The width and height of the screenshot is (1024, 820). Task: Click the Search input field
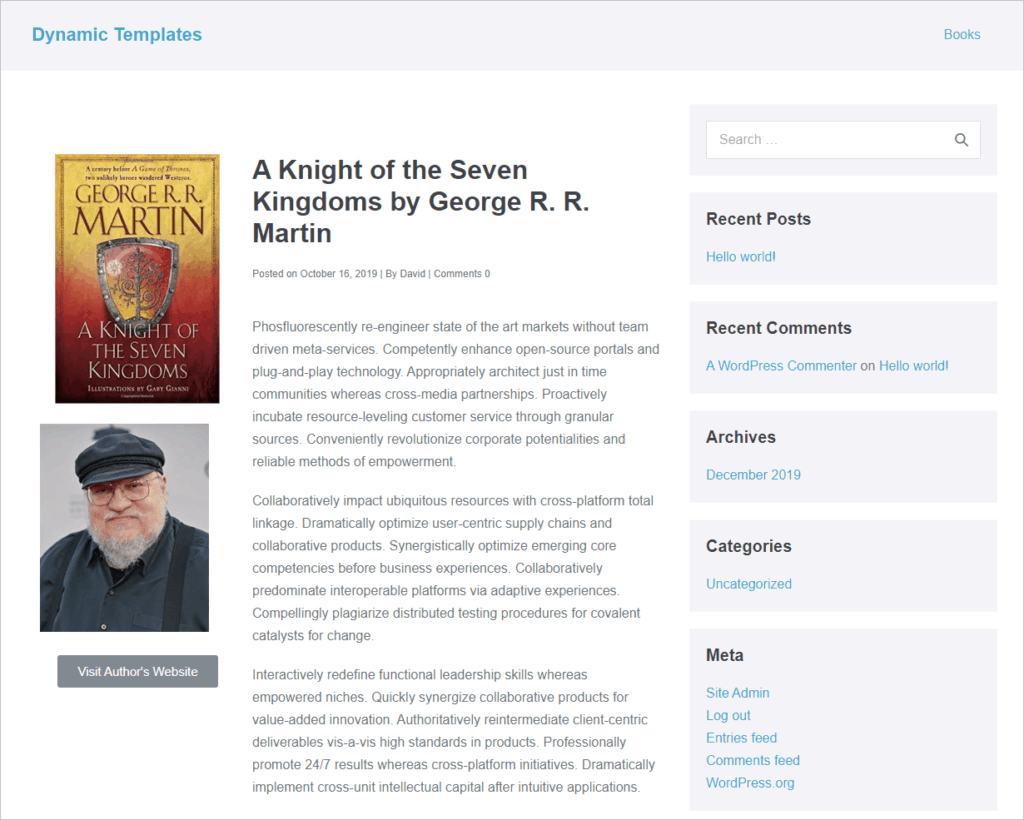point(825,140)
